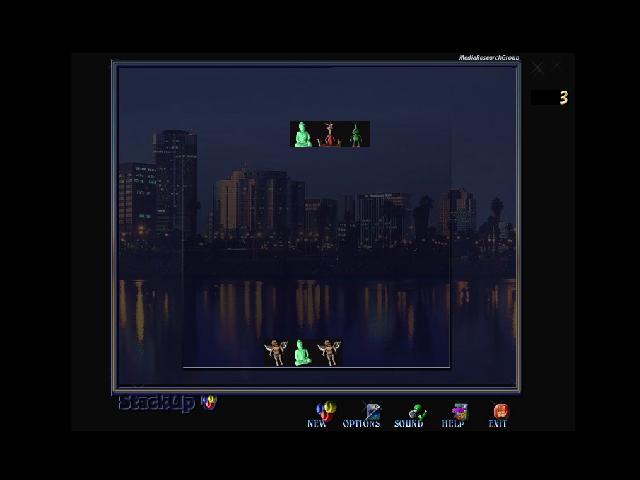Start a new game with NEW button

[322, 414]
